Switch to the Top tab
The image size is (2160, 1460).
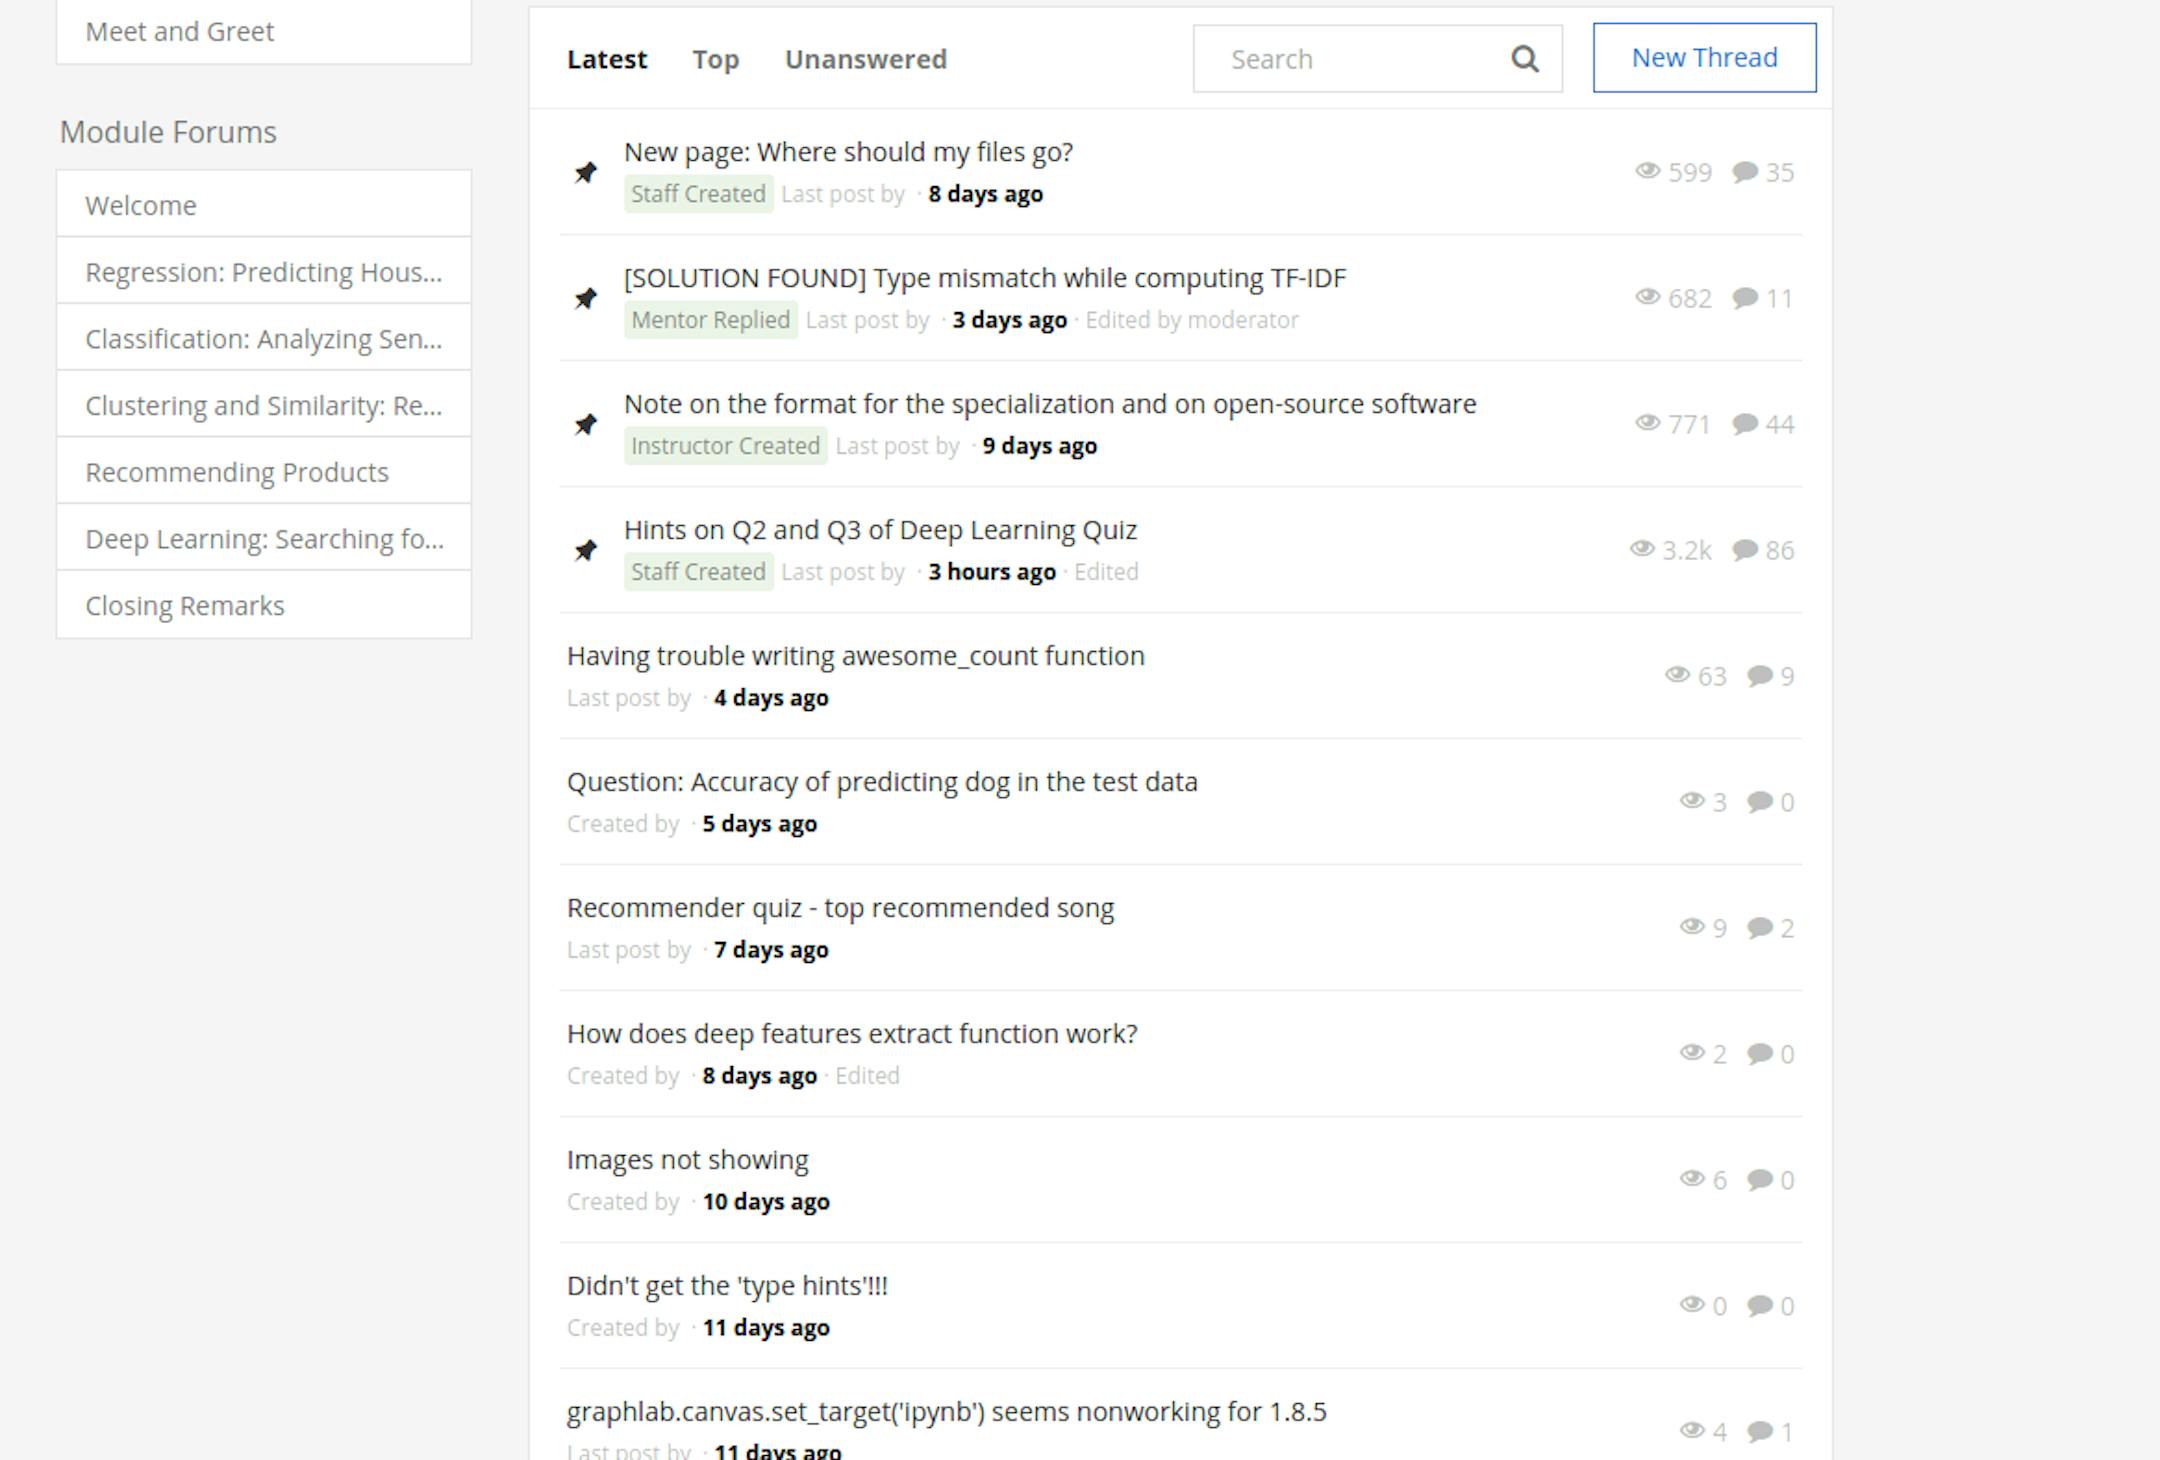715,60
